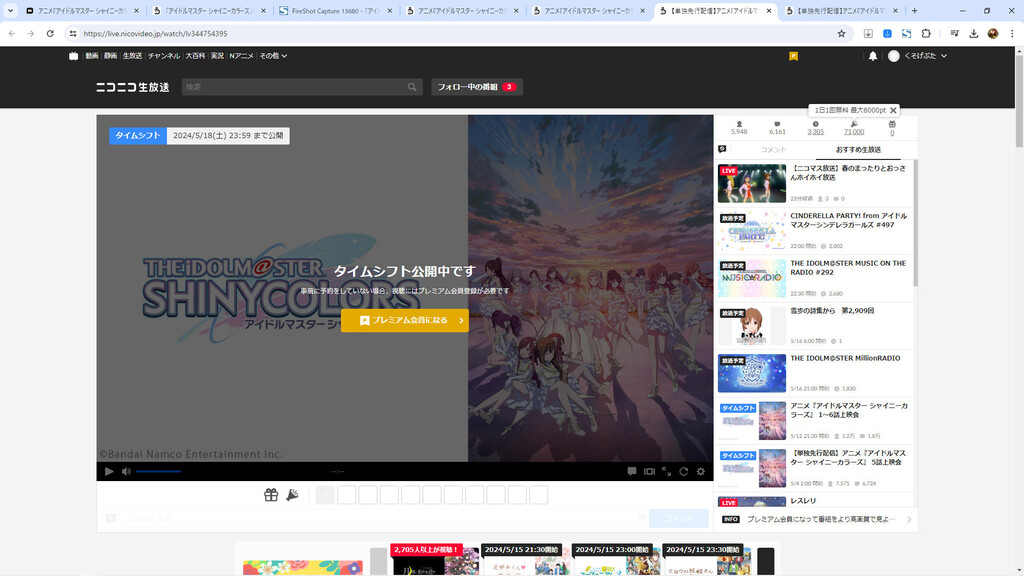Click the コメント send button
1024x576 pixels.
pos(679,518)
